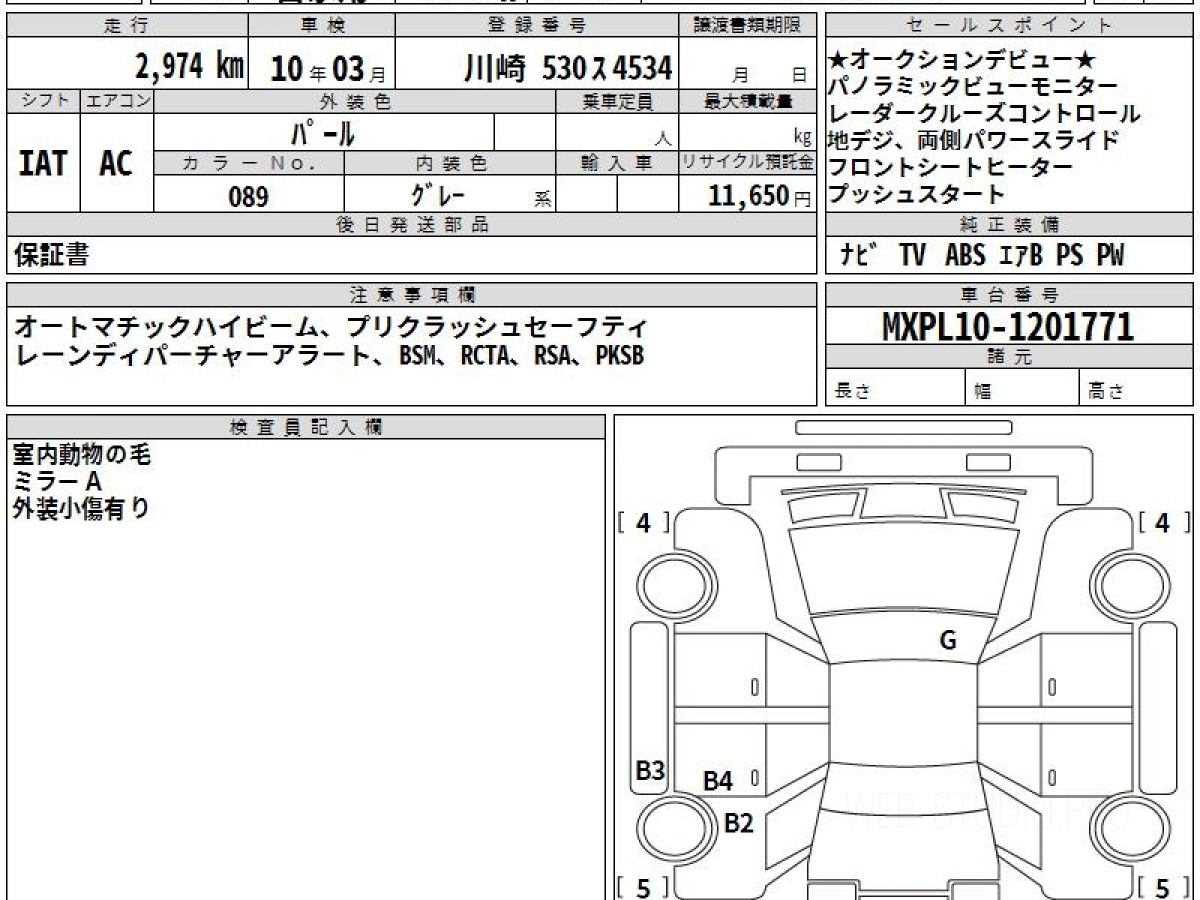1200x900 pixels.
Task: Select the 外装色 header
Action: 355,101
